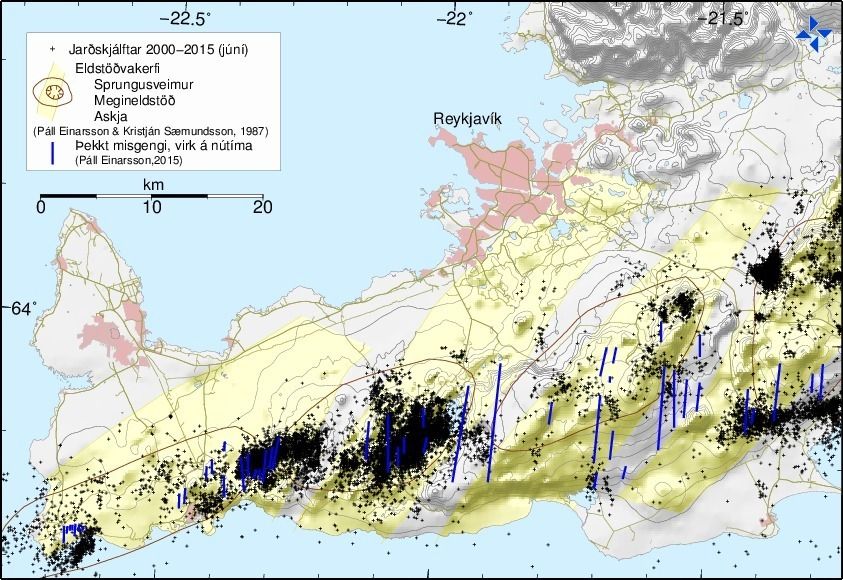Select legend text 'Sprungusveimur'
The width and height of the screenshot is (843, 580).
(144, 85)
